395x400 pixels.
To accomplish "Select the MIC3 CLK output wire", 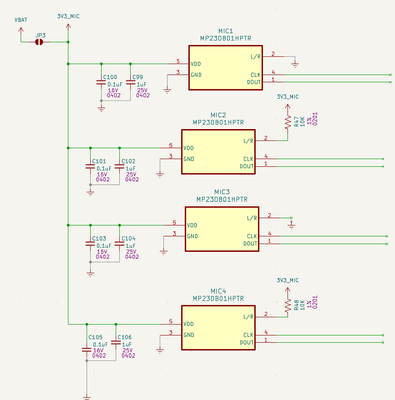I will pos(333,236).
